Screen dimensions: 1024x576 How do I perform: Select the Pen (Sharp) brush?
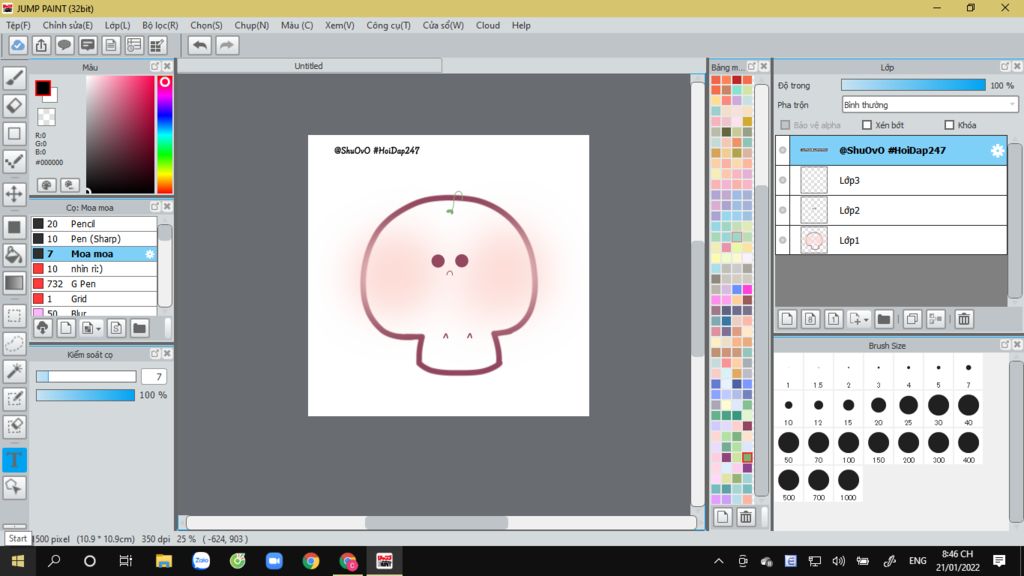tap(94, 239)
